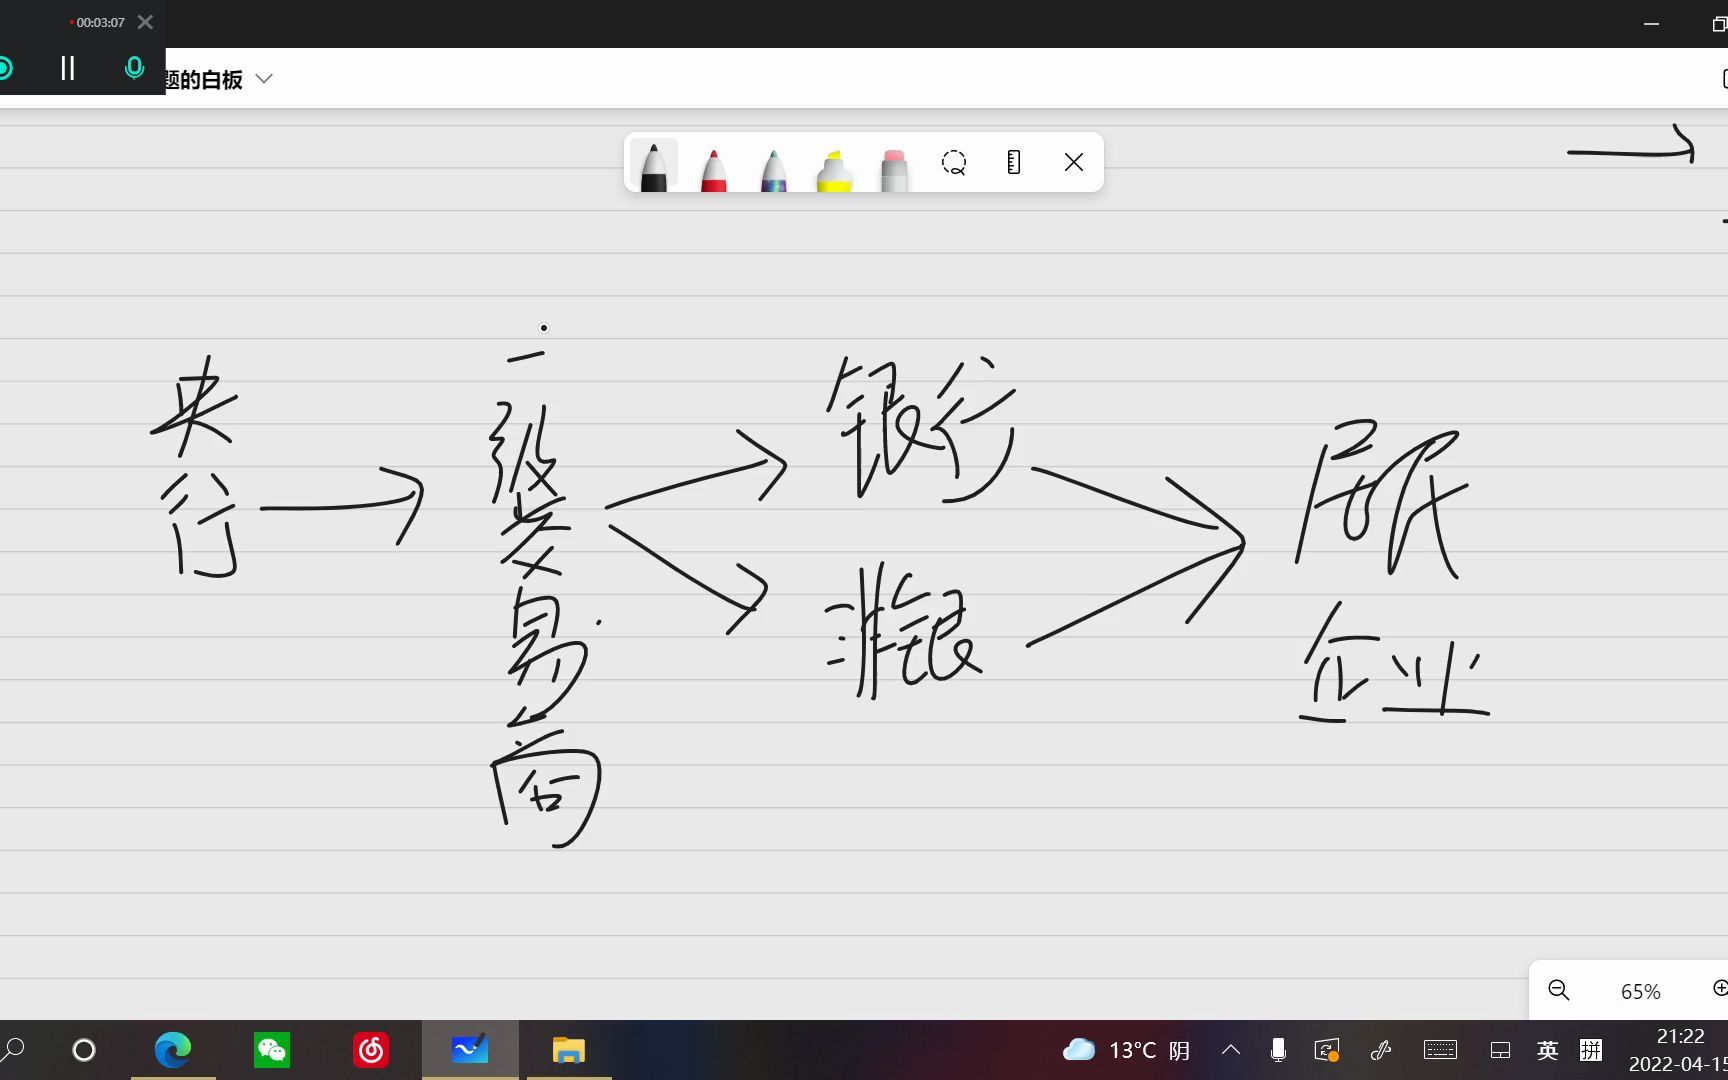The width and height of the screenshot is (1728, 1080).
Task: Switch input language 英 indicator
Action: click(1547, 1050)
